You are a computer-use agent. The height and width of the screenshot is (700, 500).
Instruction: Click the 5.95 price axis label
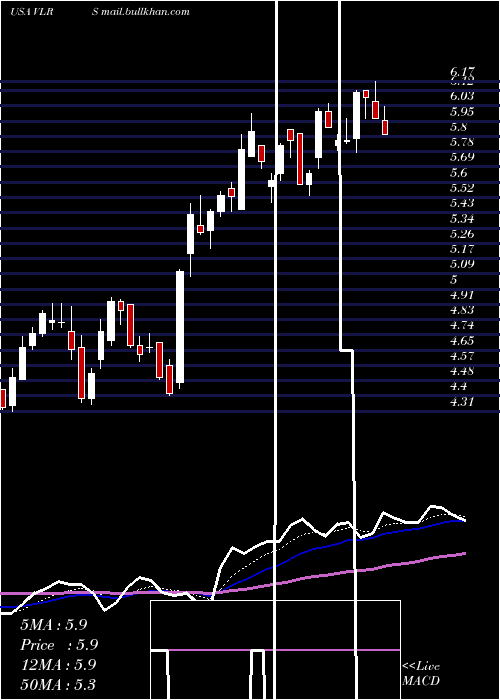click(x=462, y=111)
